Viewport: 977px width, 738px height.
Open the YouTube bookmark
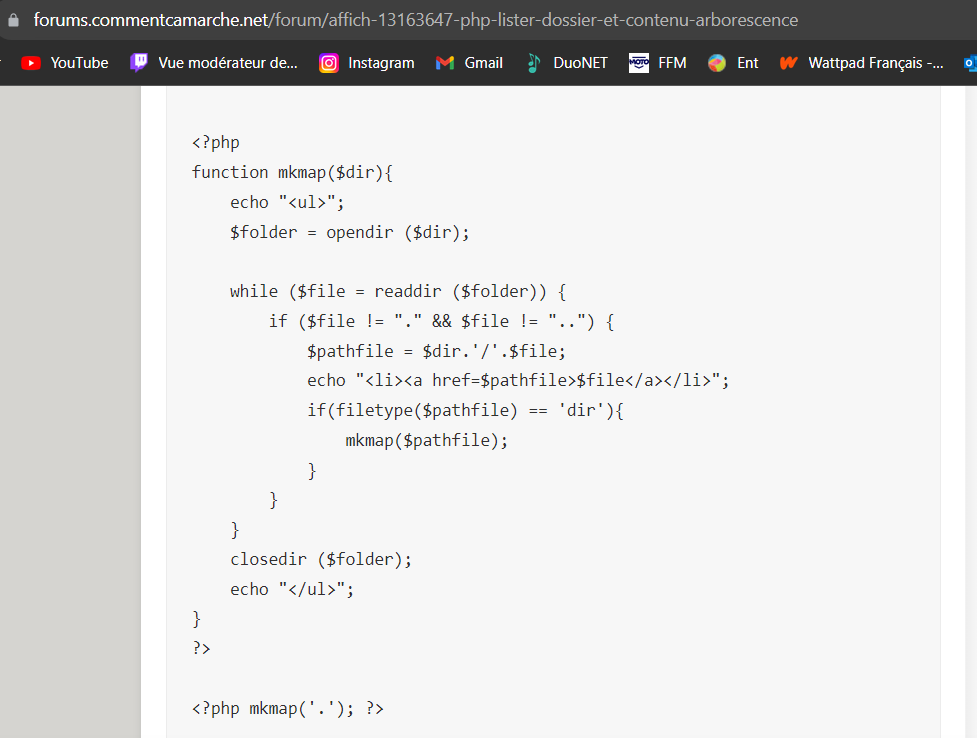(x=65, y=63)
